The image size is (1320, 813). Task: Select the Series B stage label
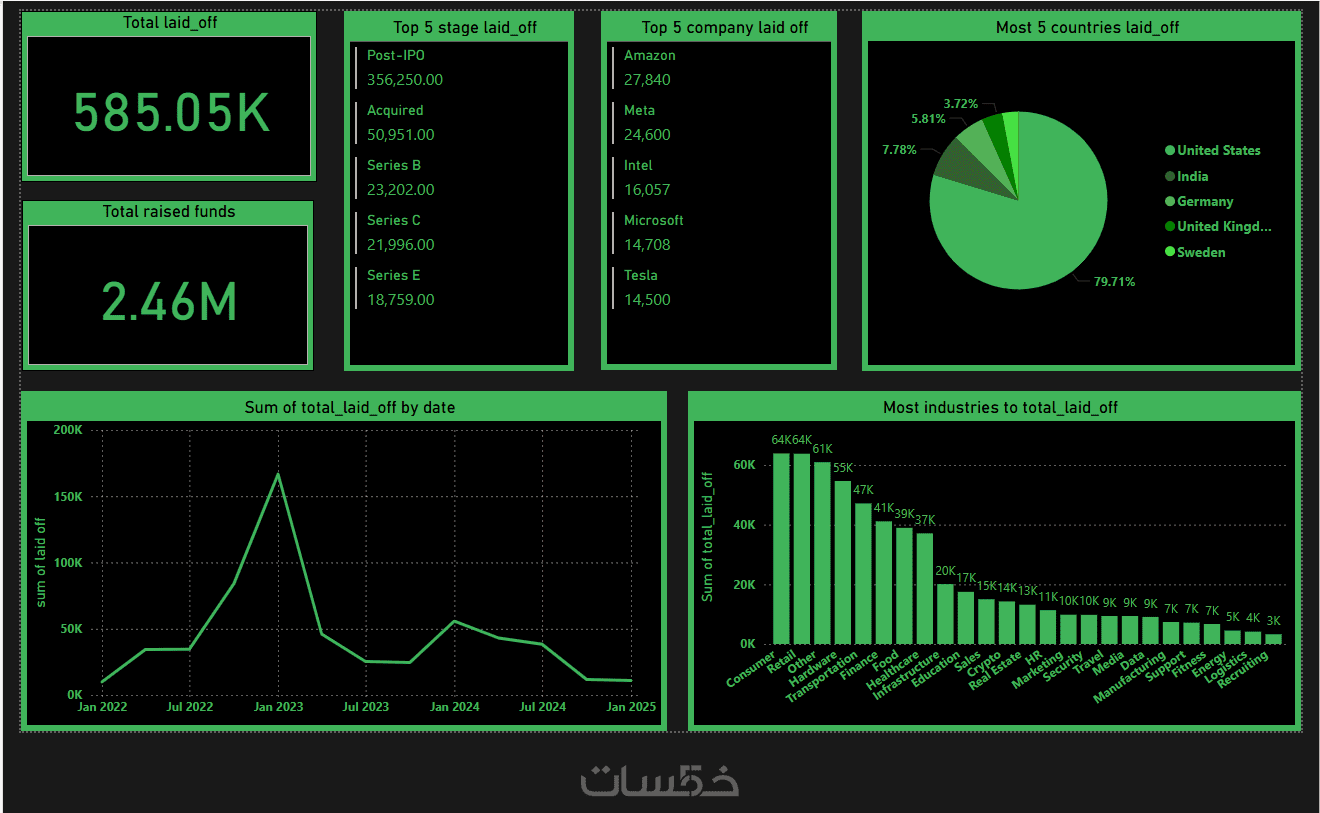point(394,166)
